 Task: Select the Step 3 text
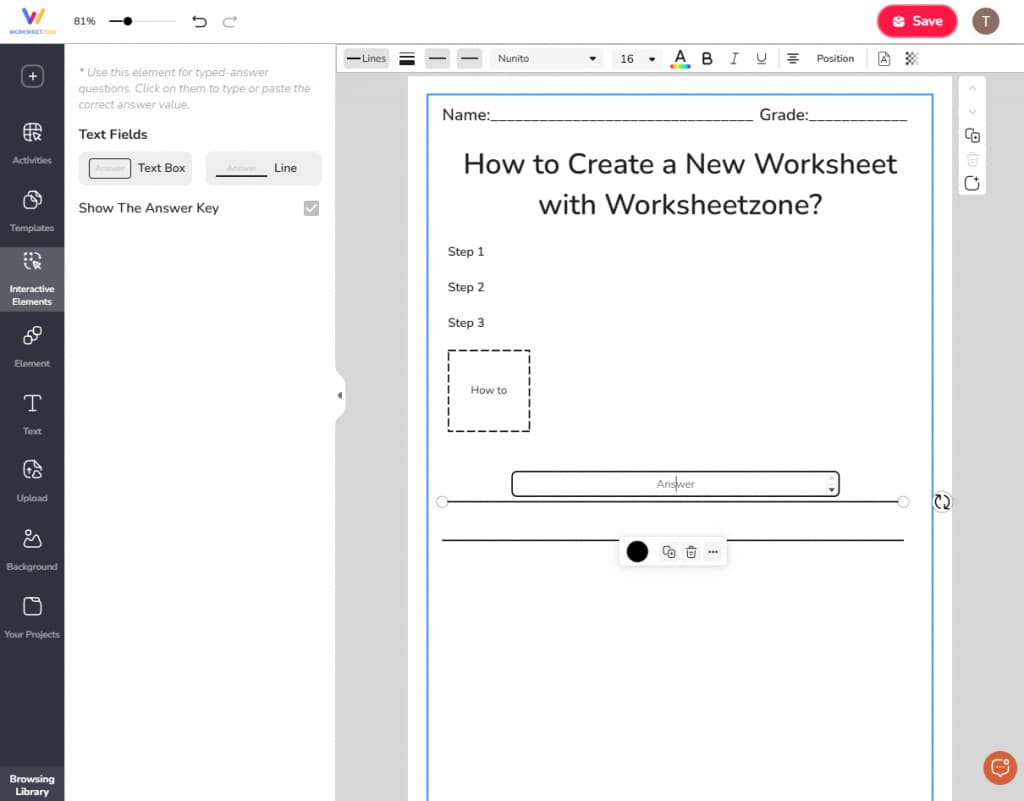tap(466, 323)
